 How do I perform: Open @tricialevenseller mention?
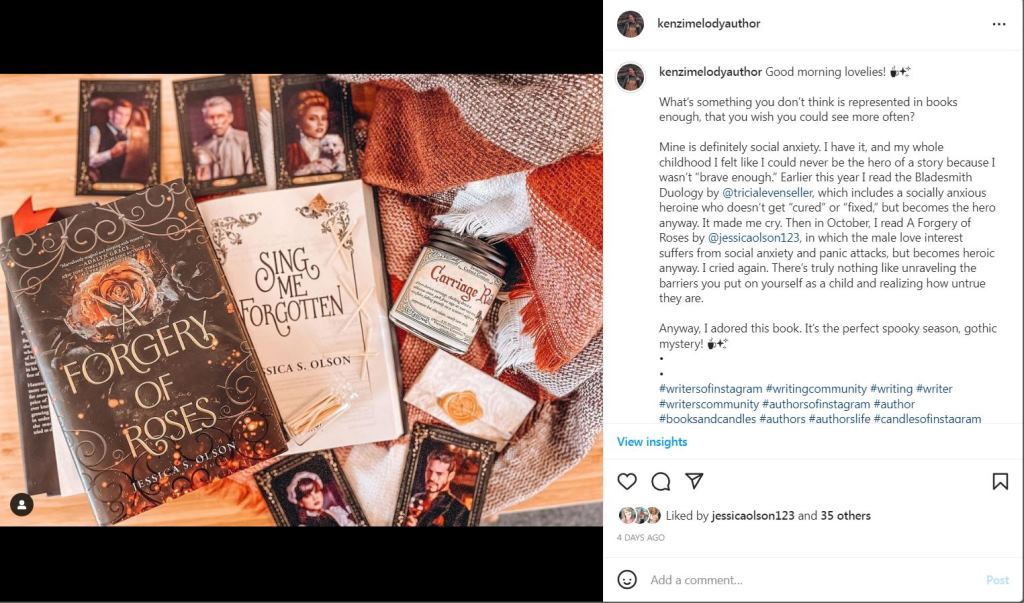(767, 193)
